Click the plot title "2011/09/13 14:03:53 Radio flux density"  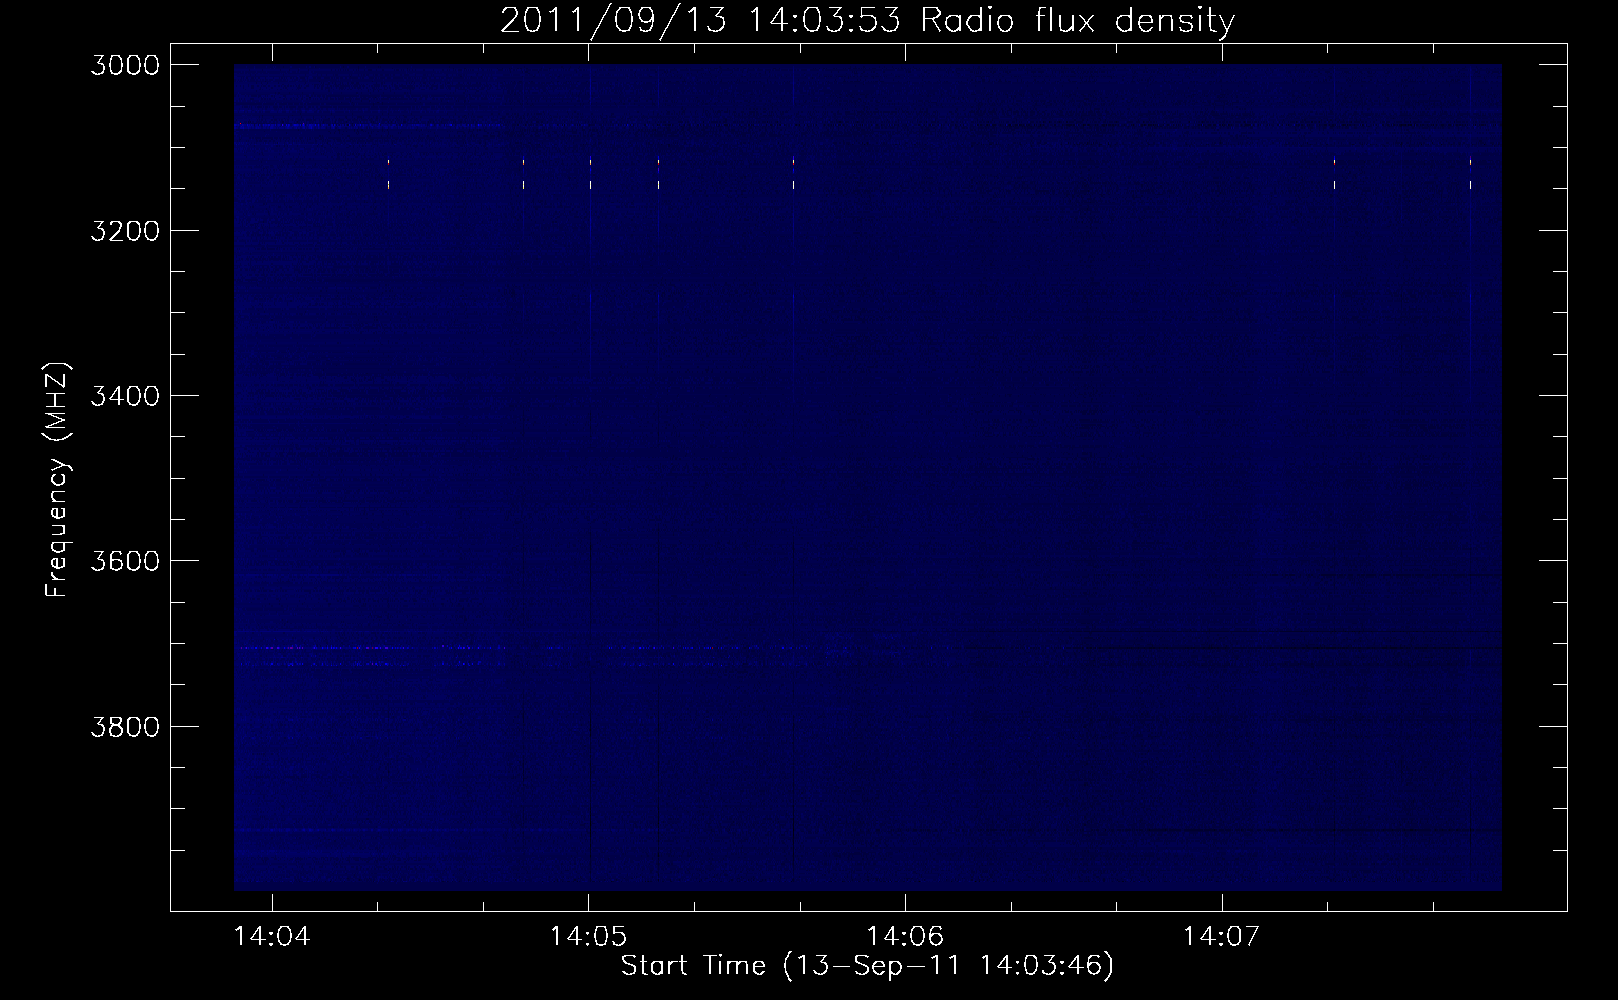tap(867, 21)
